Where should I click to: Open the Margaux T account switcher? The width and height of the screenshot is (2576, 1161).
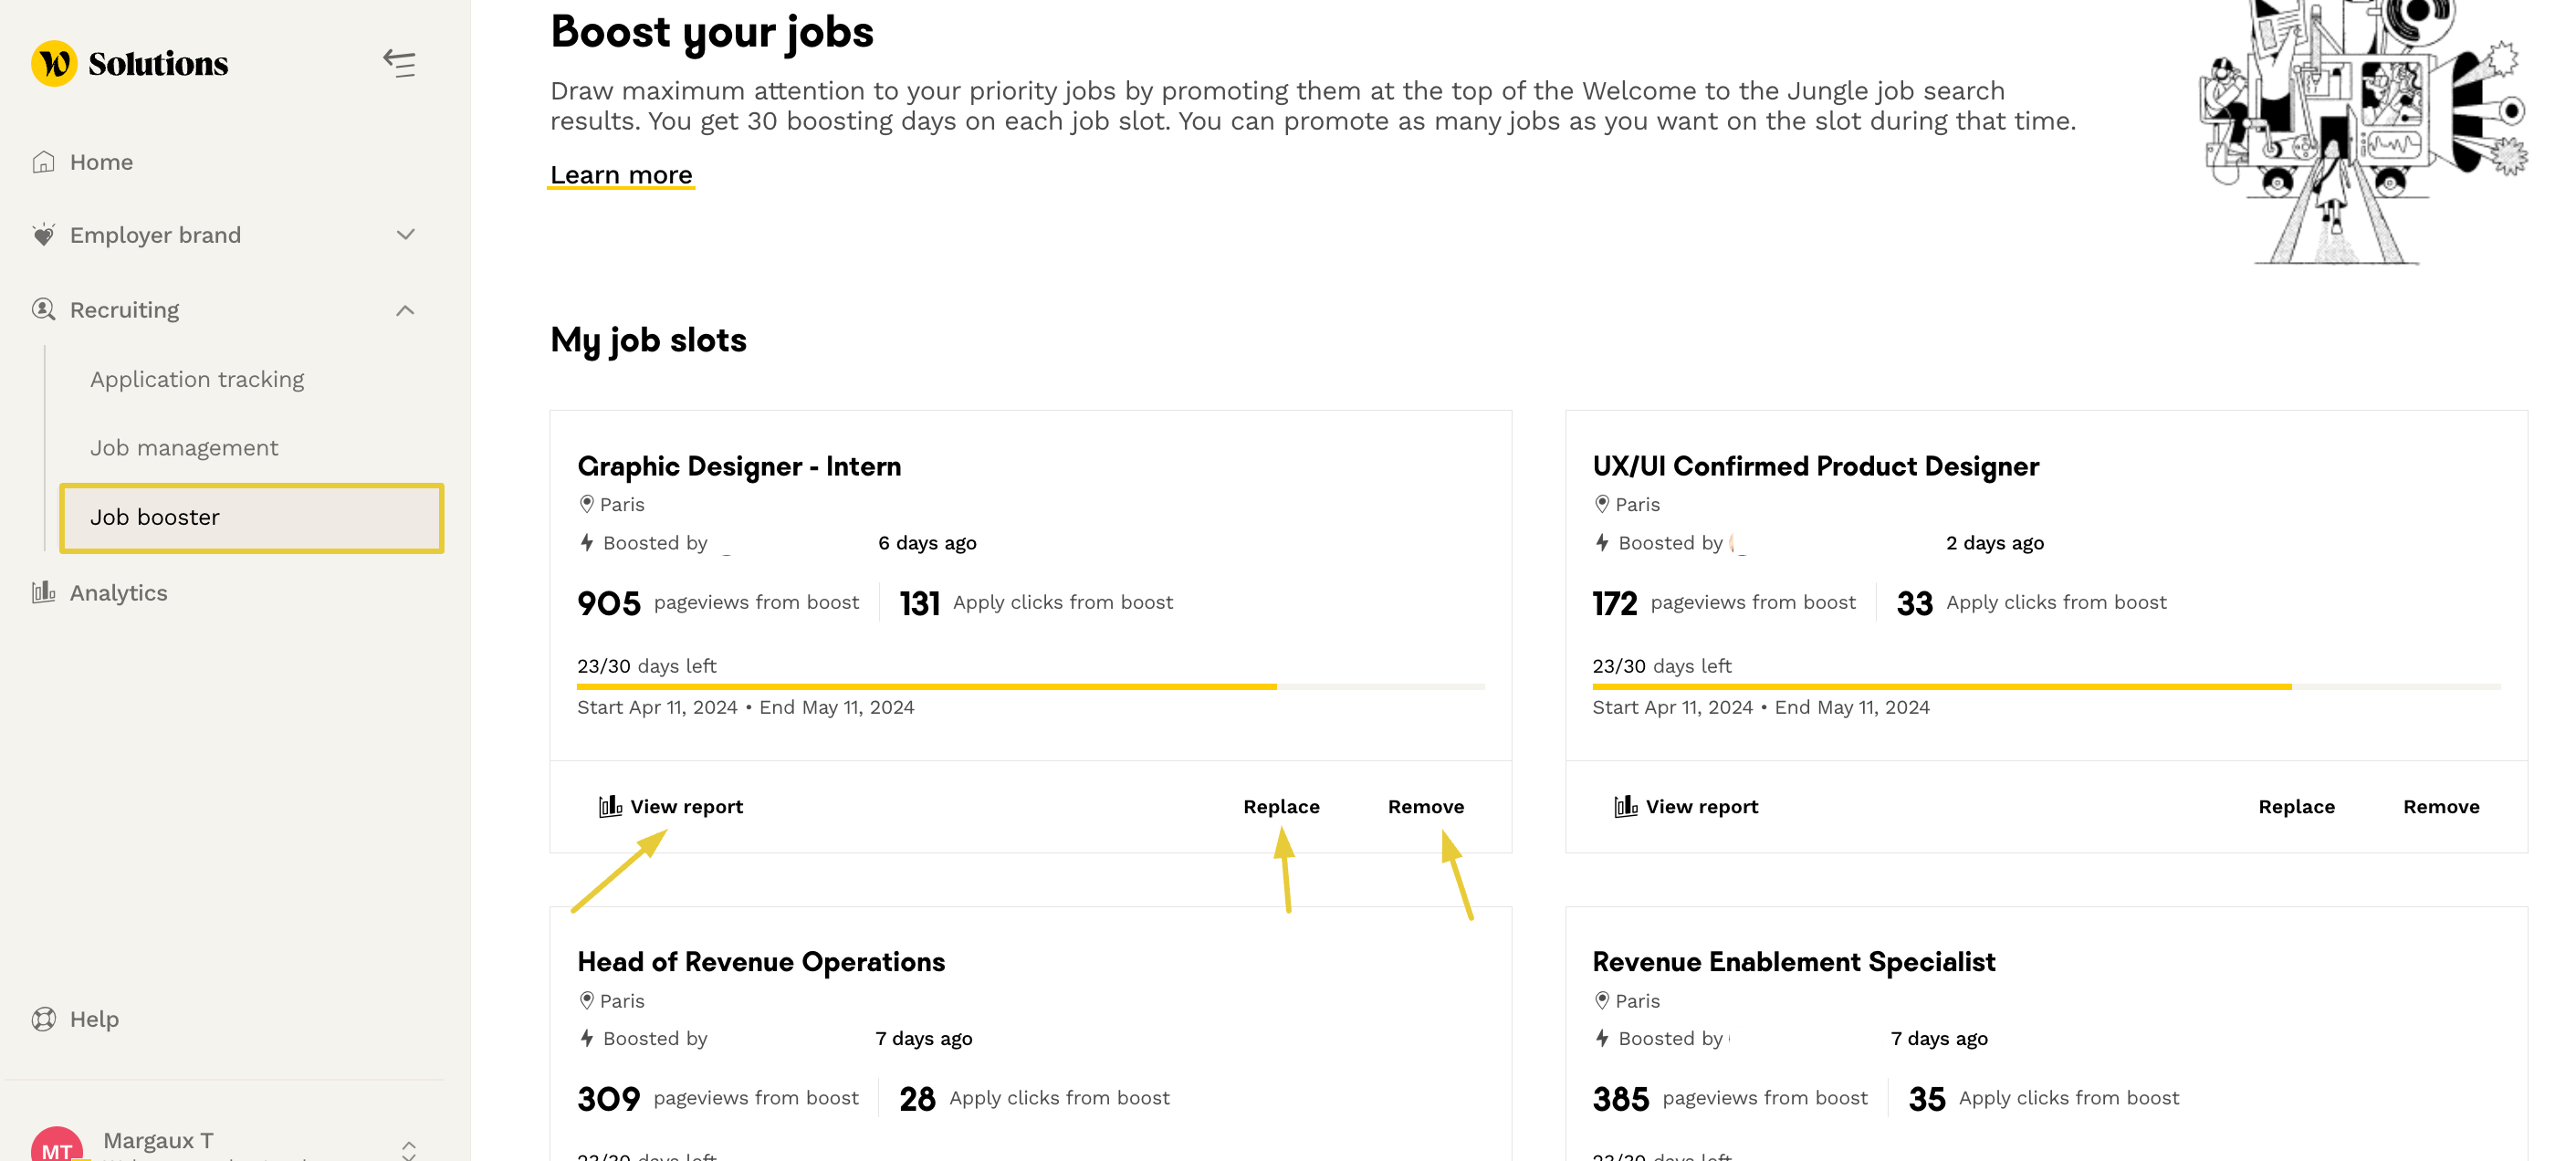[x=408, y=1148]
